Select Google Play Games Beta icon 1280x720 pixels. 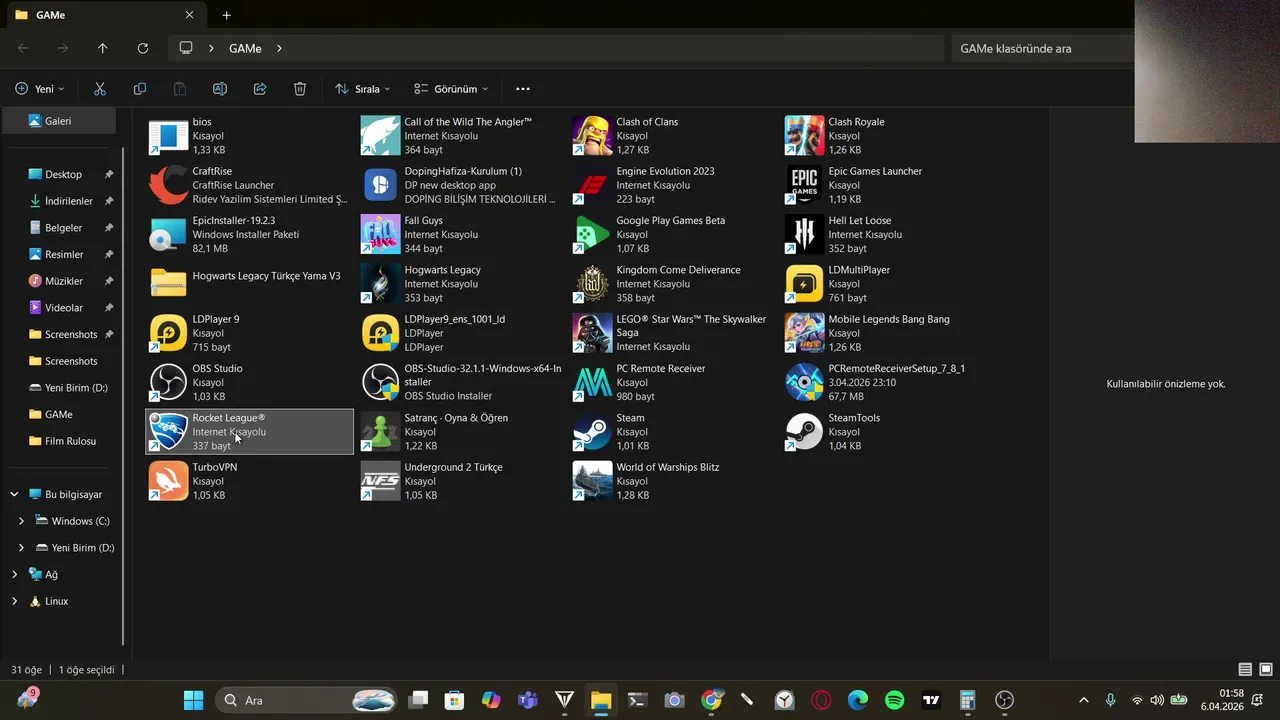[592, 234]
